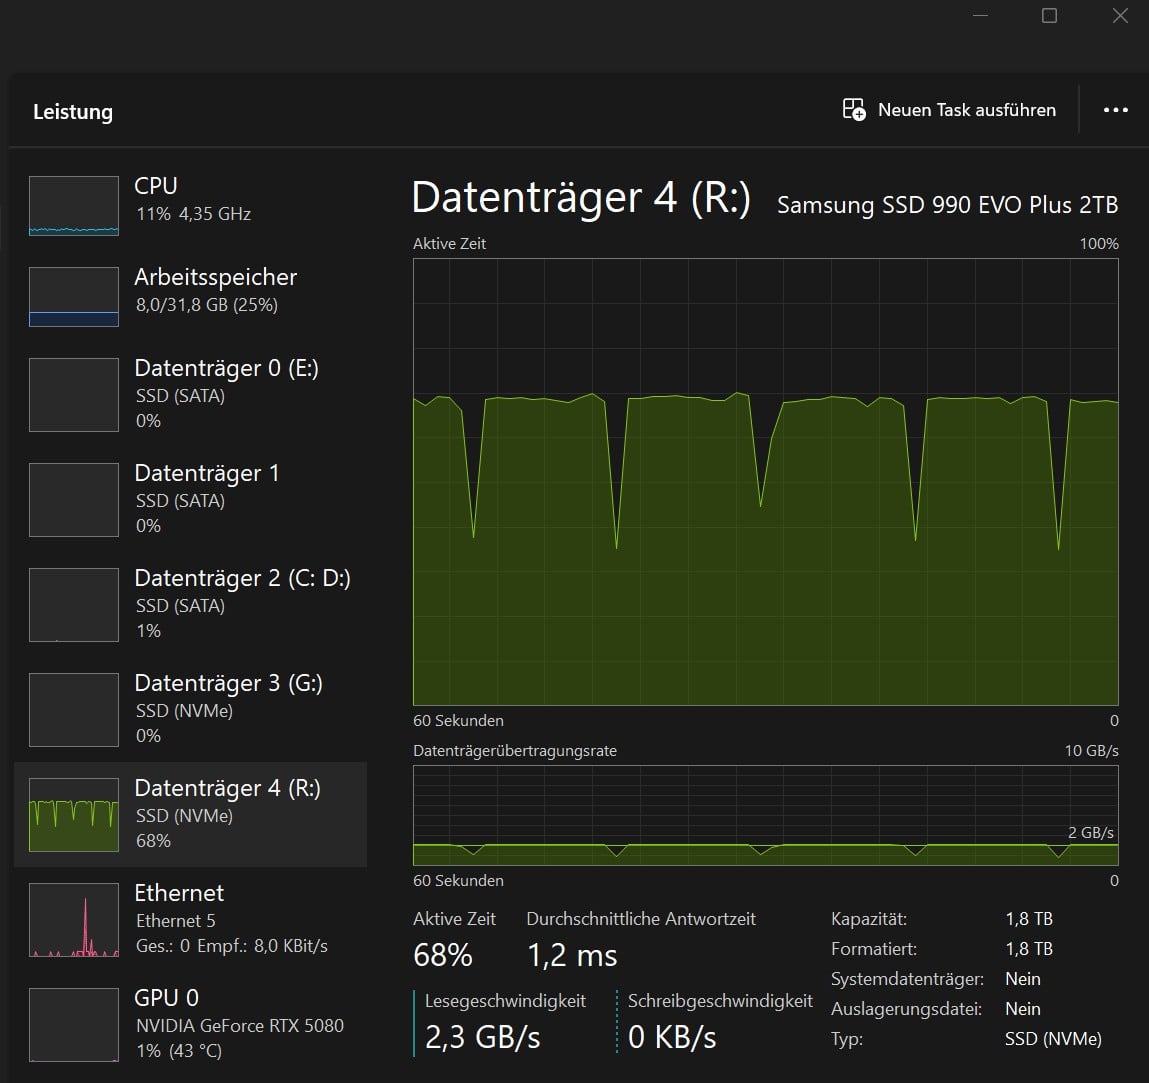Click the Schreibgeschwindigkeit 0 KB/s value

point(672,1038)
